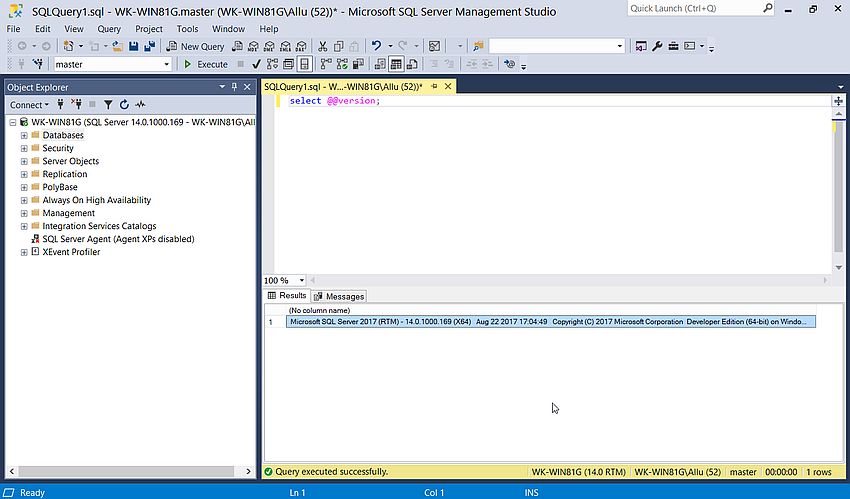Expand Always On High Availability node
Image resolution: width=850 pixels, height=499 pixels.
(24, 200)
